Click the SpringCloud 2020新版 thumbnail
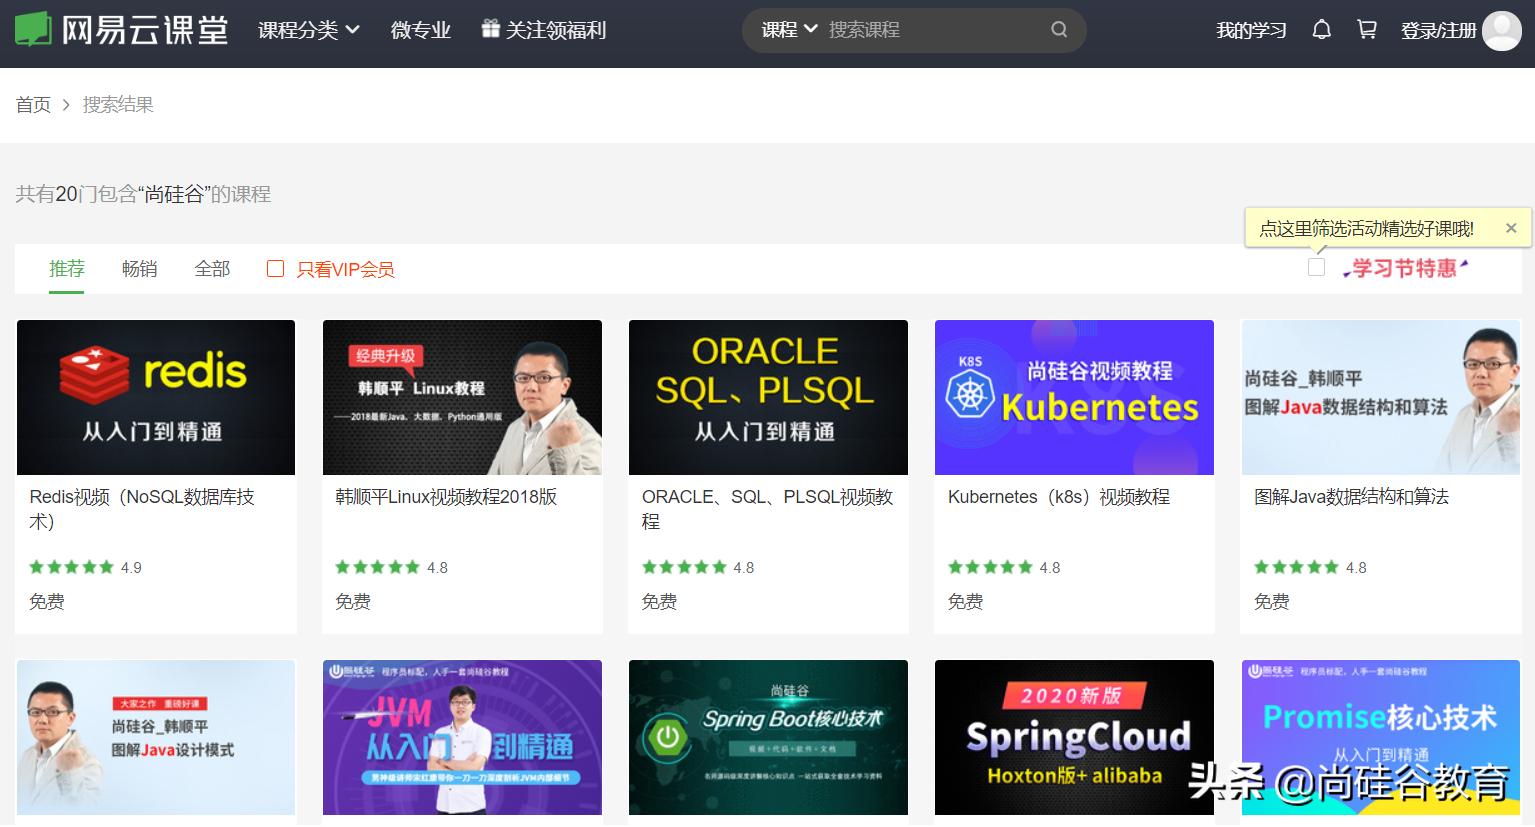The width and height of the screenshot is (1535, 827). coord(1074,737)
